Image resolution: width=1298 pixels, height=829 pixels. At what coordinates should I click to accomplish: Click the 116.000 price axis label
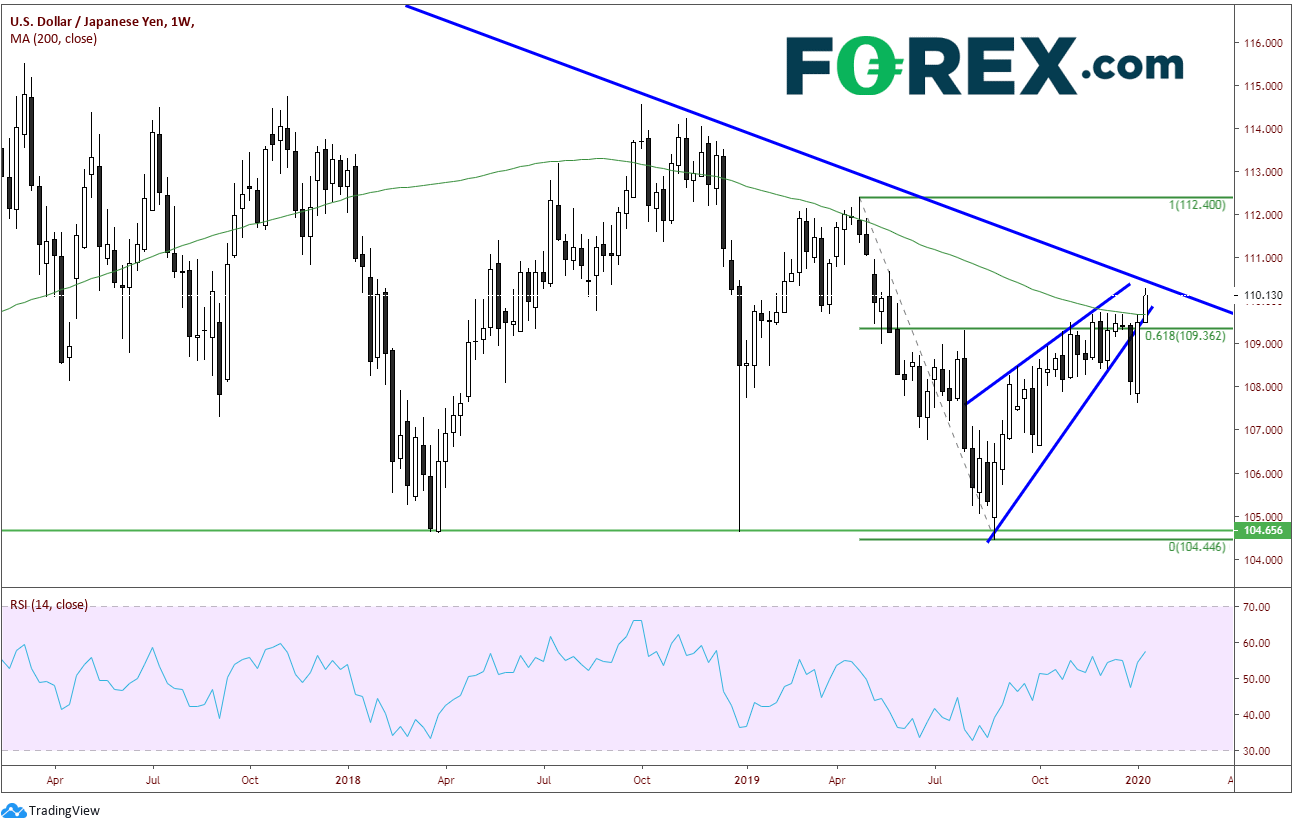pyautogui.click(x=1263, y=43)
